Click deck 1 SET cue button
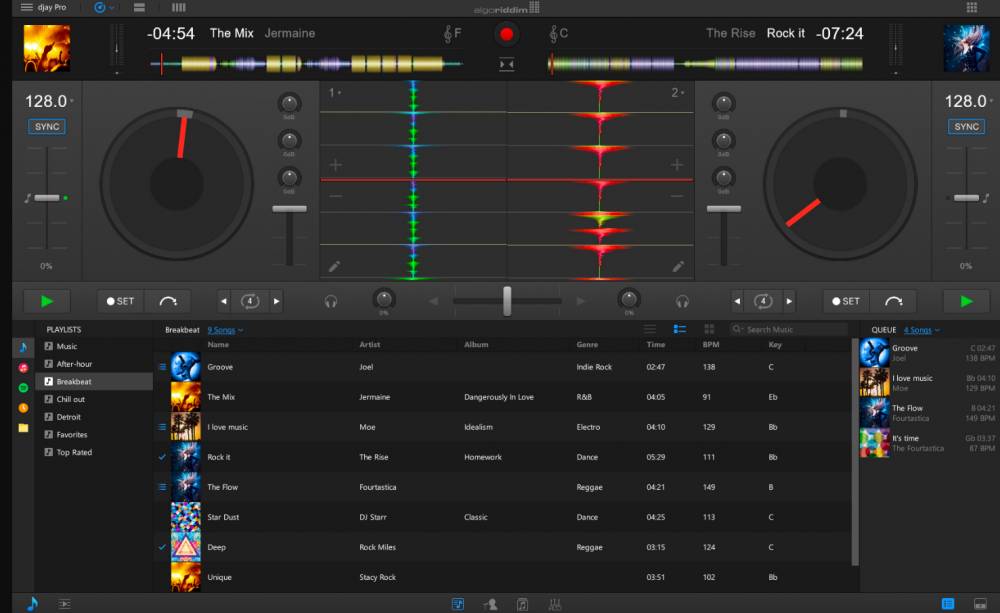Image resolution: width=1000 pixels, height=613 pixels. point(121,301)
